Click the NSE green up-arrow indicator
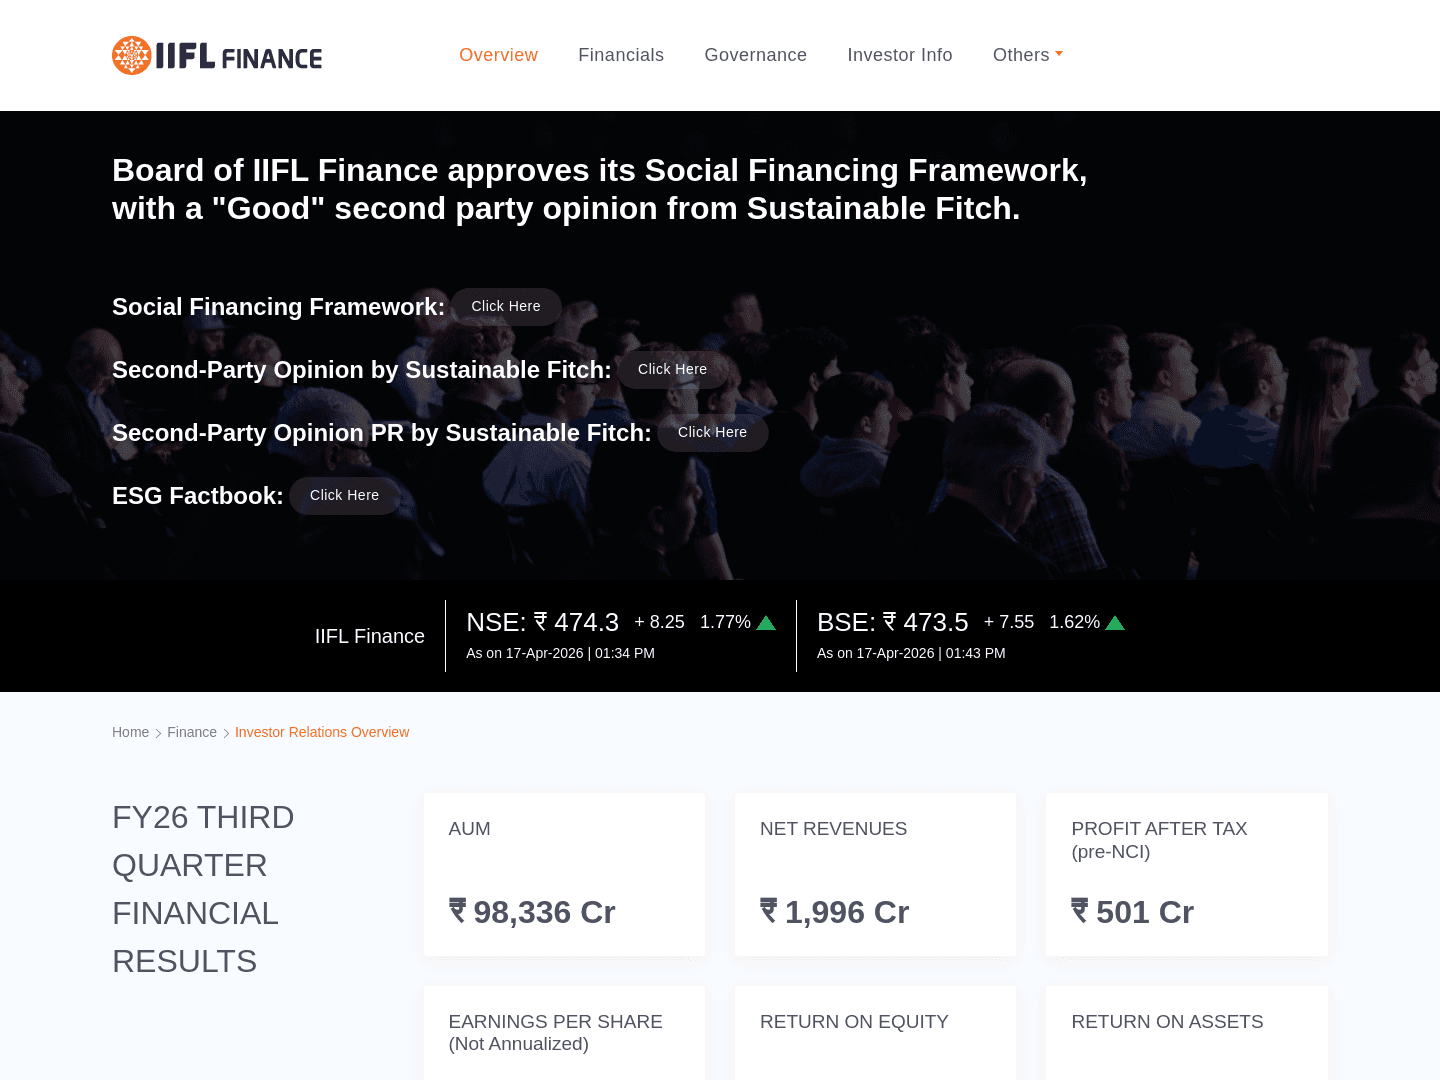 766,623
